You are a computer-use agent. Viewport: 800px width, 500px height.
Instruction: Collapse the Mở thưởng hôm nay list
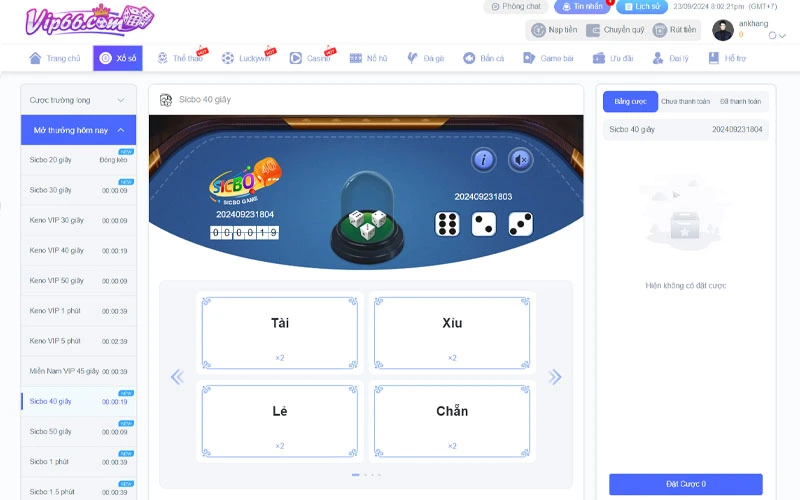120,130
